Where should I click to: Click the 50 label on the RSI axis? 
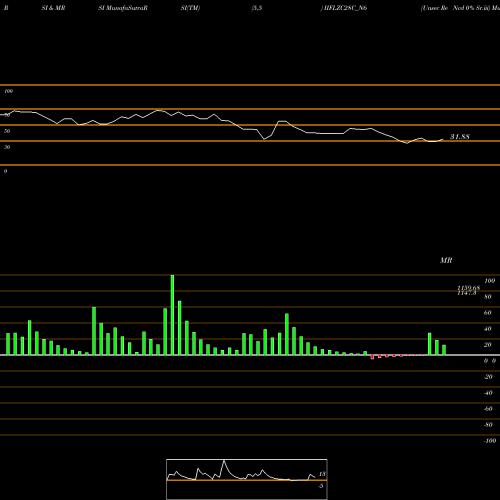(7, 131)
